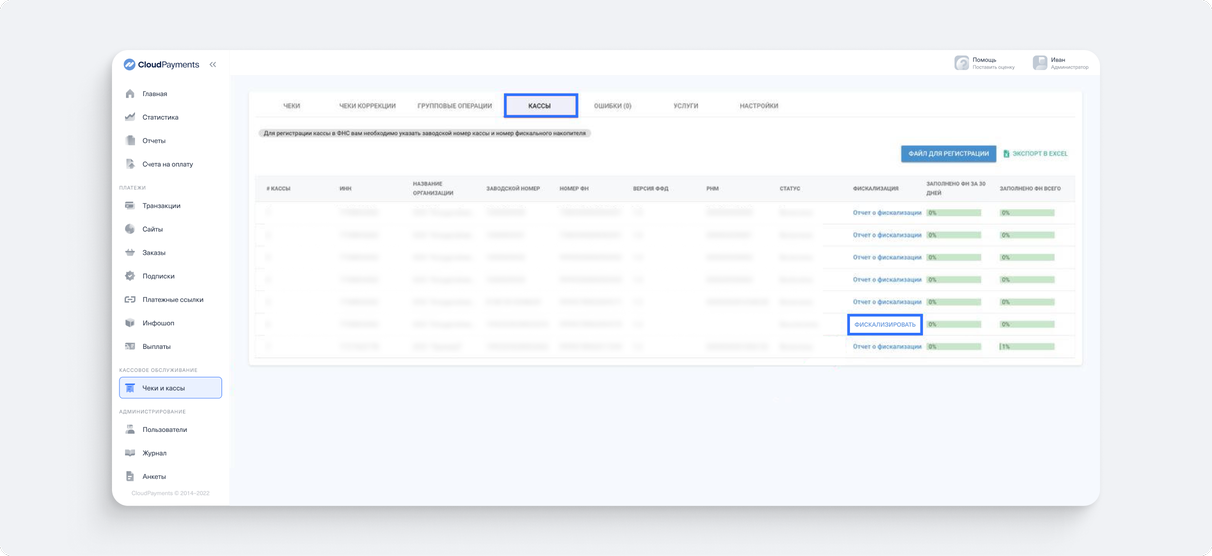Select the Ошибки (0) tab

coord(612,106)
